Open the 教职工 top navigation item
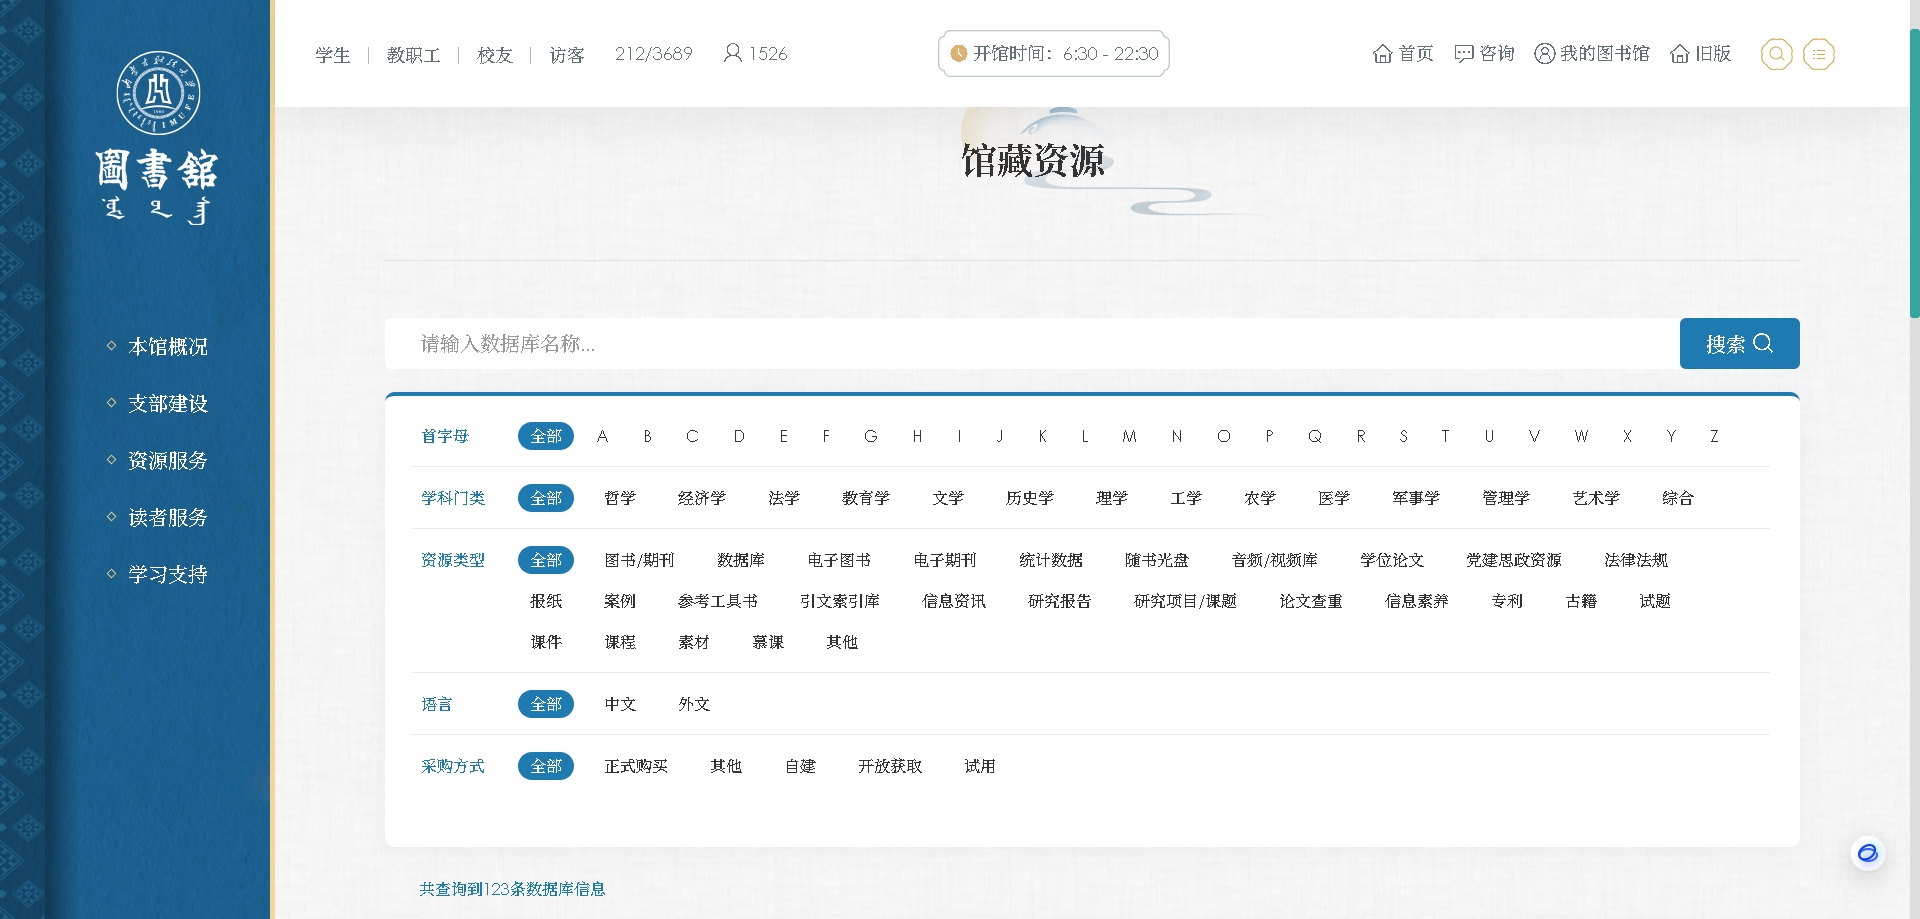Screen dimensions: 1920x919 (x=413, y=55)
